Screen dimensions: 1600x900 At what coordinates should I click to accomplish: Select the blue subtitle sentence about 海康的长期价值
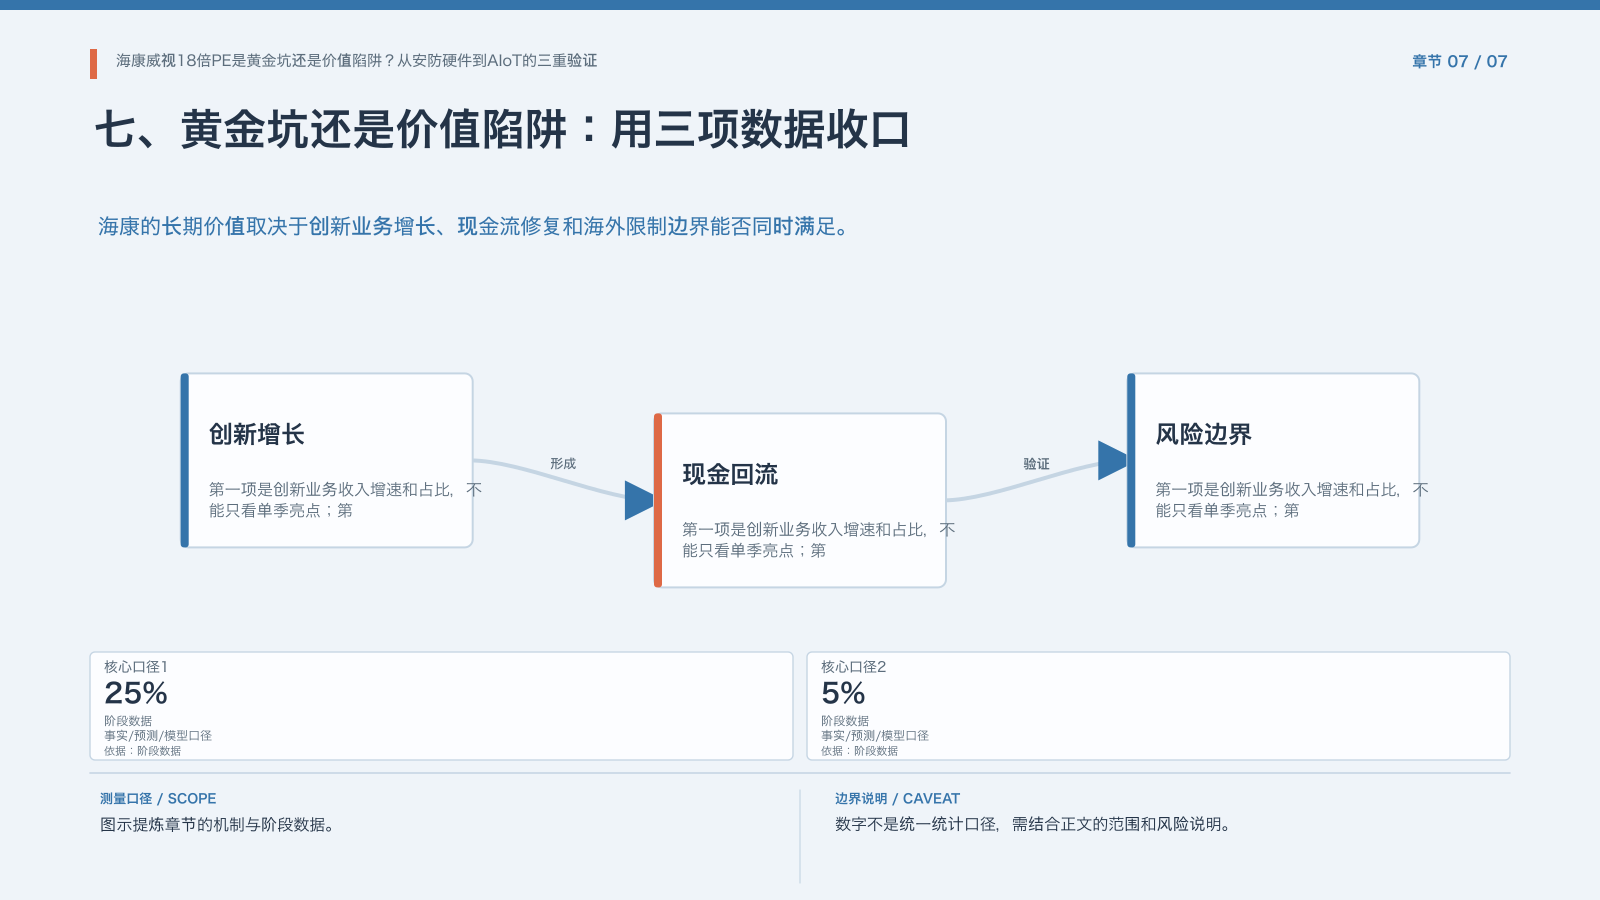474,227
